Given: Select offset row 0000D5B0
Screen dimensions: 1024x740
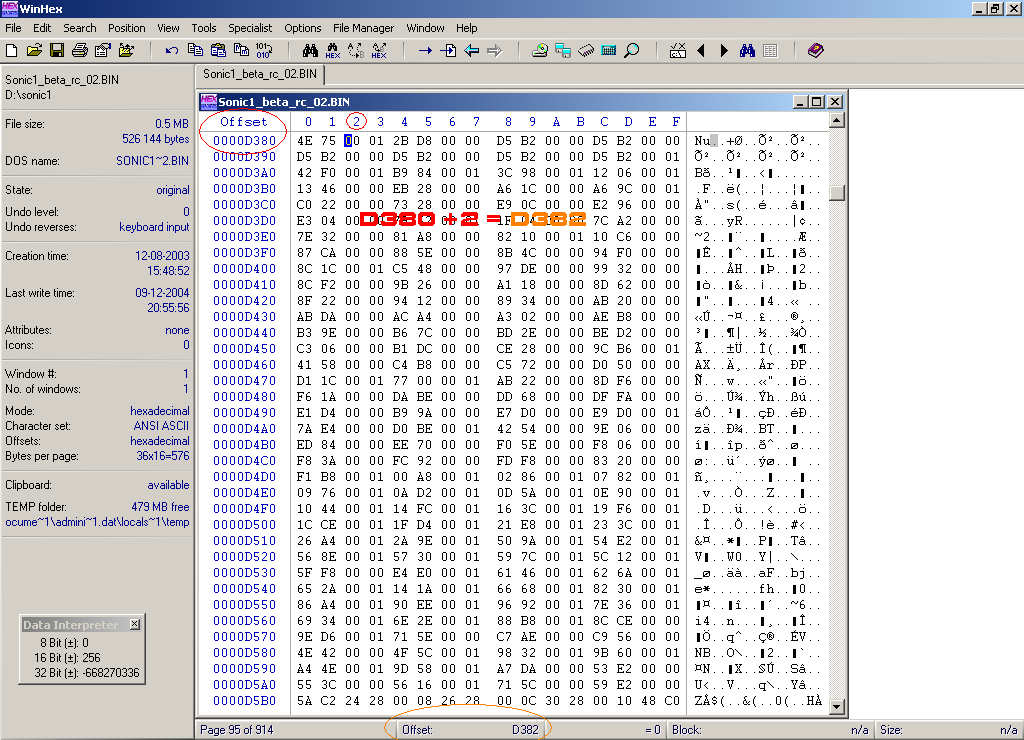Looking at the screenshot, I should click(x=244, y=701).
